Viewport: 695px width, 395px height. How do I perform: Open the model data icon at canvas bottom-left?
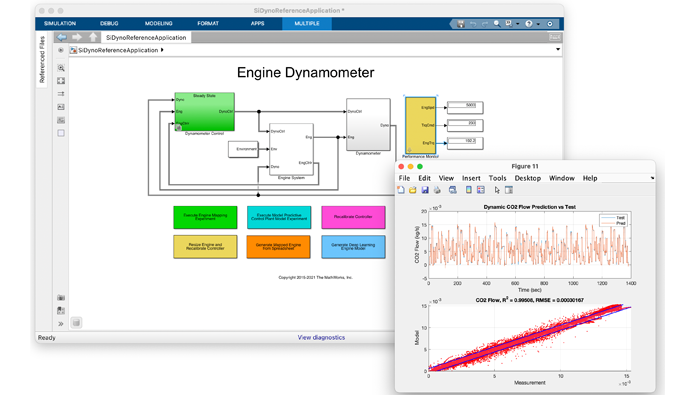[x=76, y=323]
